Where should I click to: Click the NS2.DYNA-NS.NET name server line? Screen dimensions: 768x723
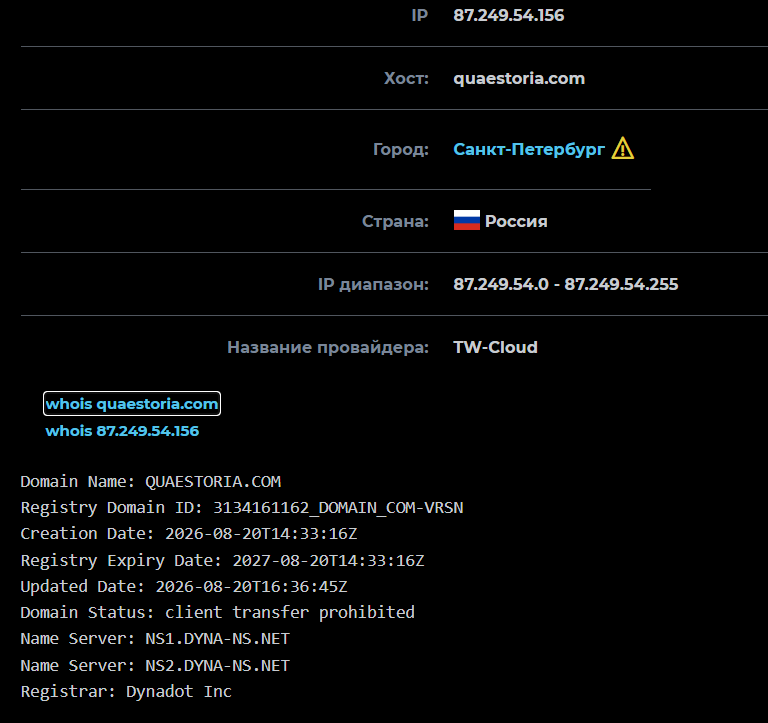point(155,666)
